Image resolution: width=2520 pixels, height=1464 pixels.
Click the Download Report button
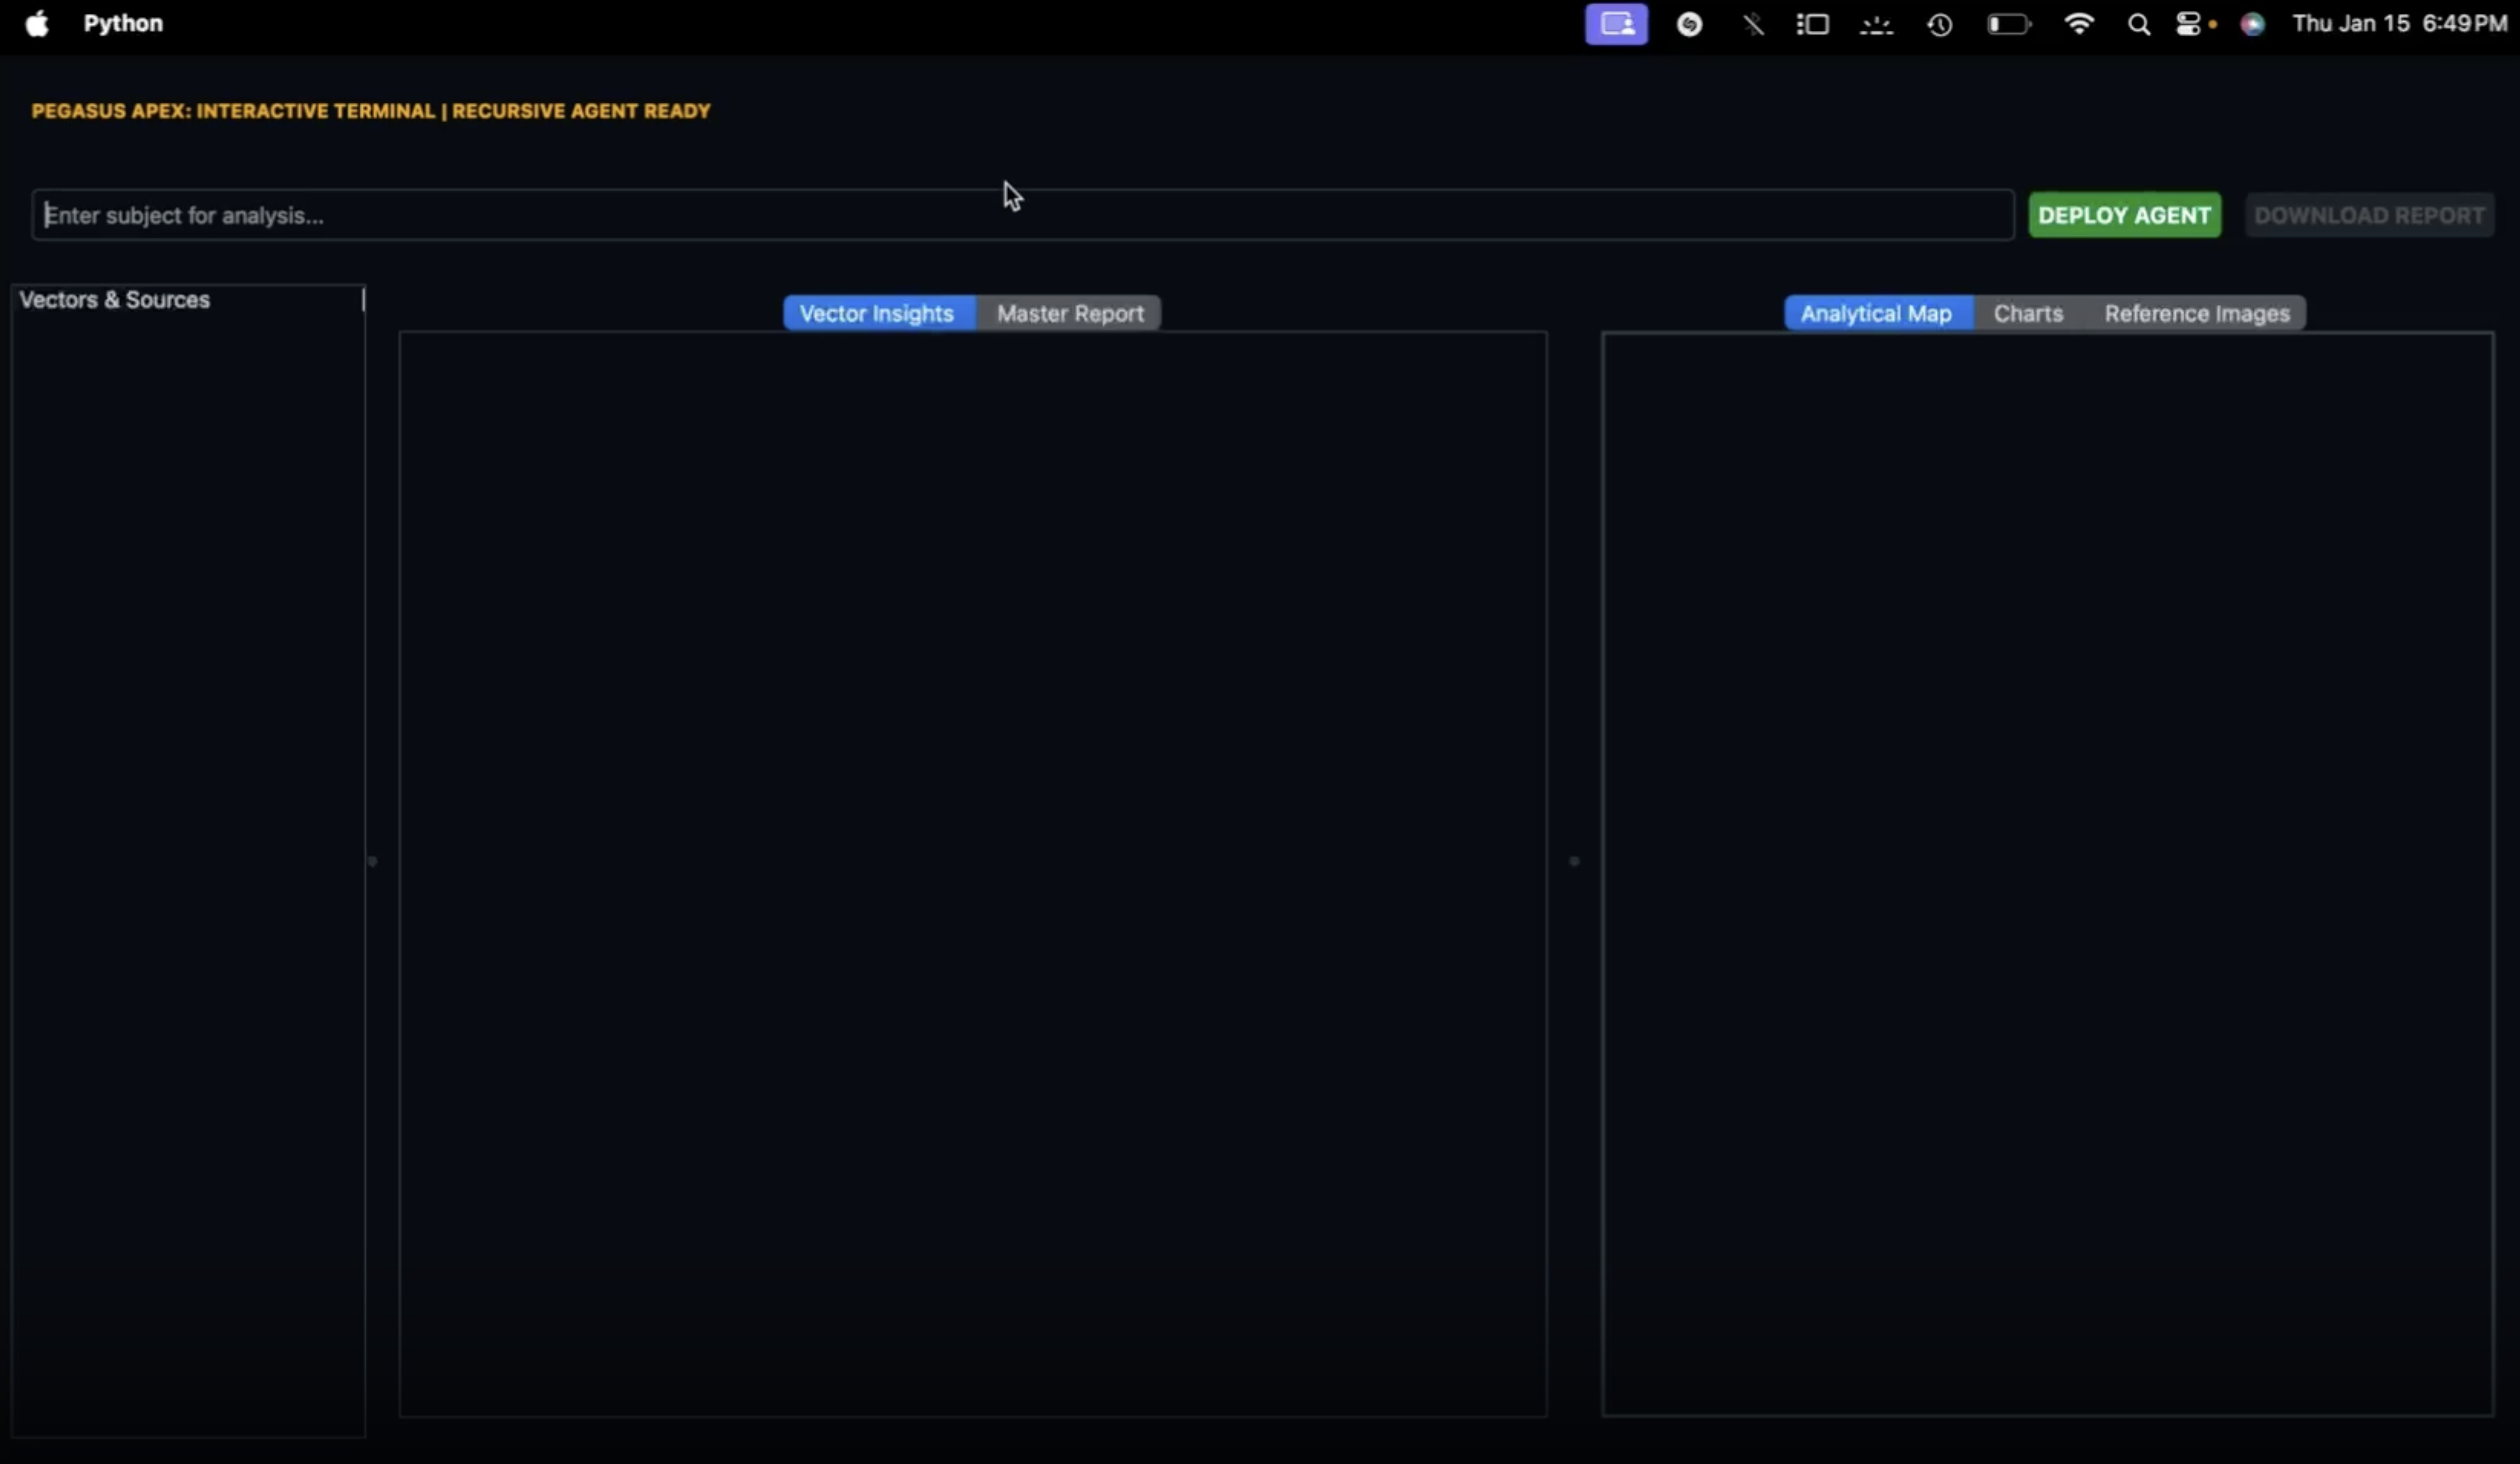[2368, 215]
